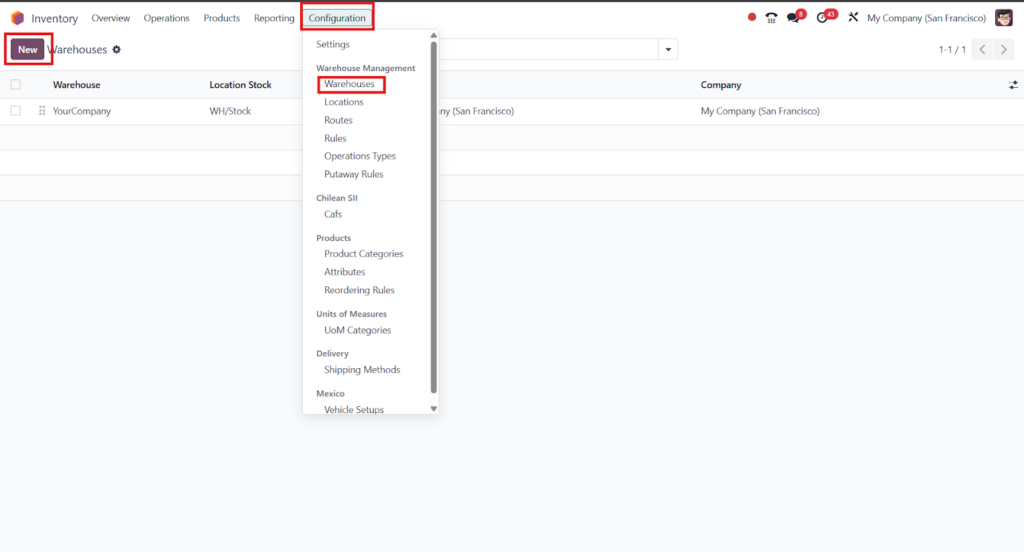Click the Warehouses breadcrumb title
1024x552 pixels.
[77, 50]
